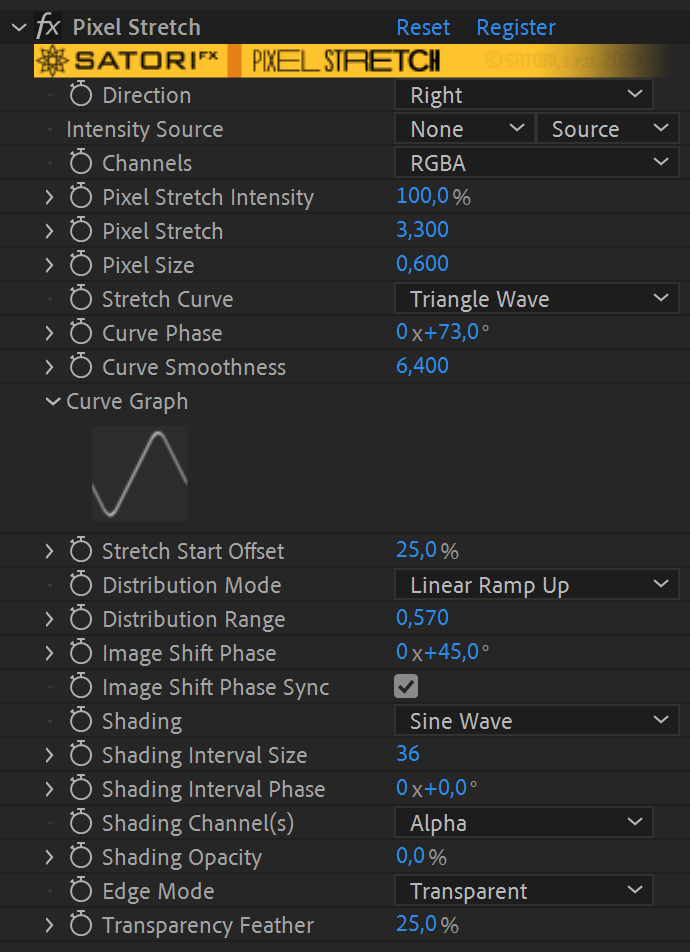The image size is (690, 952).
Task: Expand the Shading Opacity property
Action: coord(48,856)
